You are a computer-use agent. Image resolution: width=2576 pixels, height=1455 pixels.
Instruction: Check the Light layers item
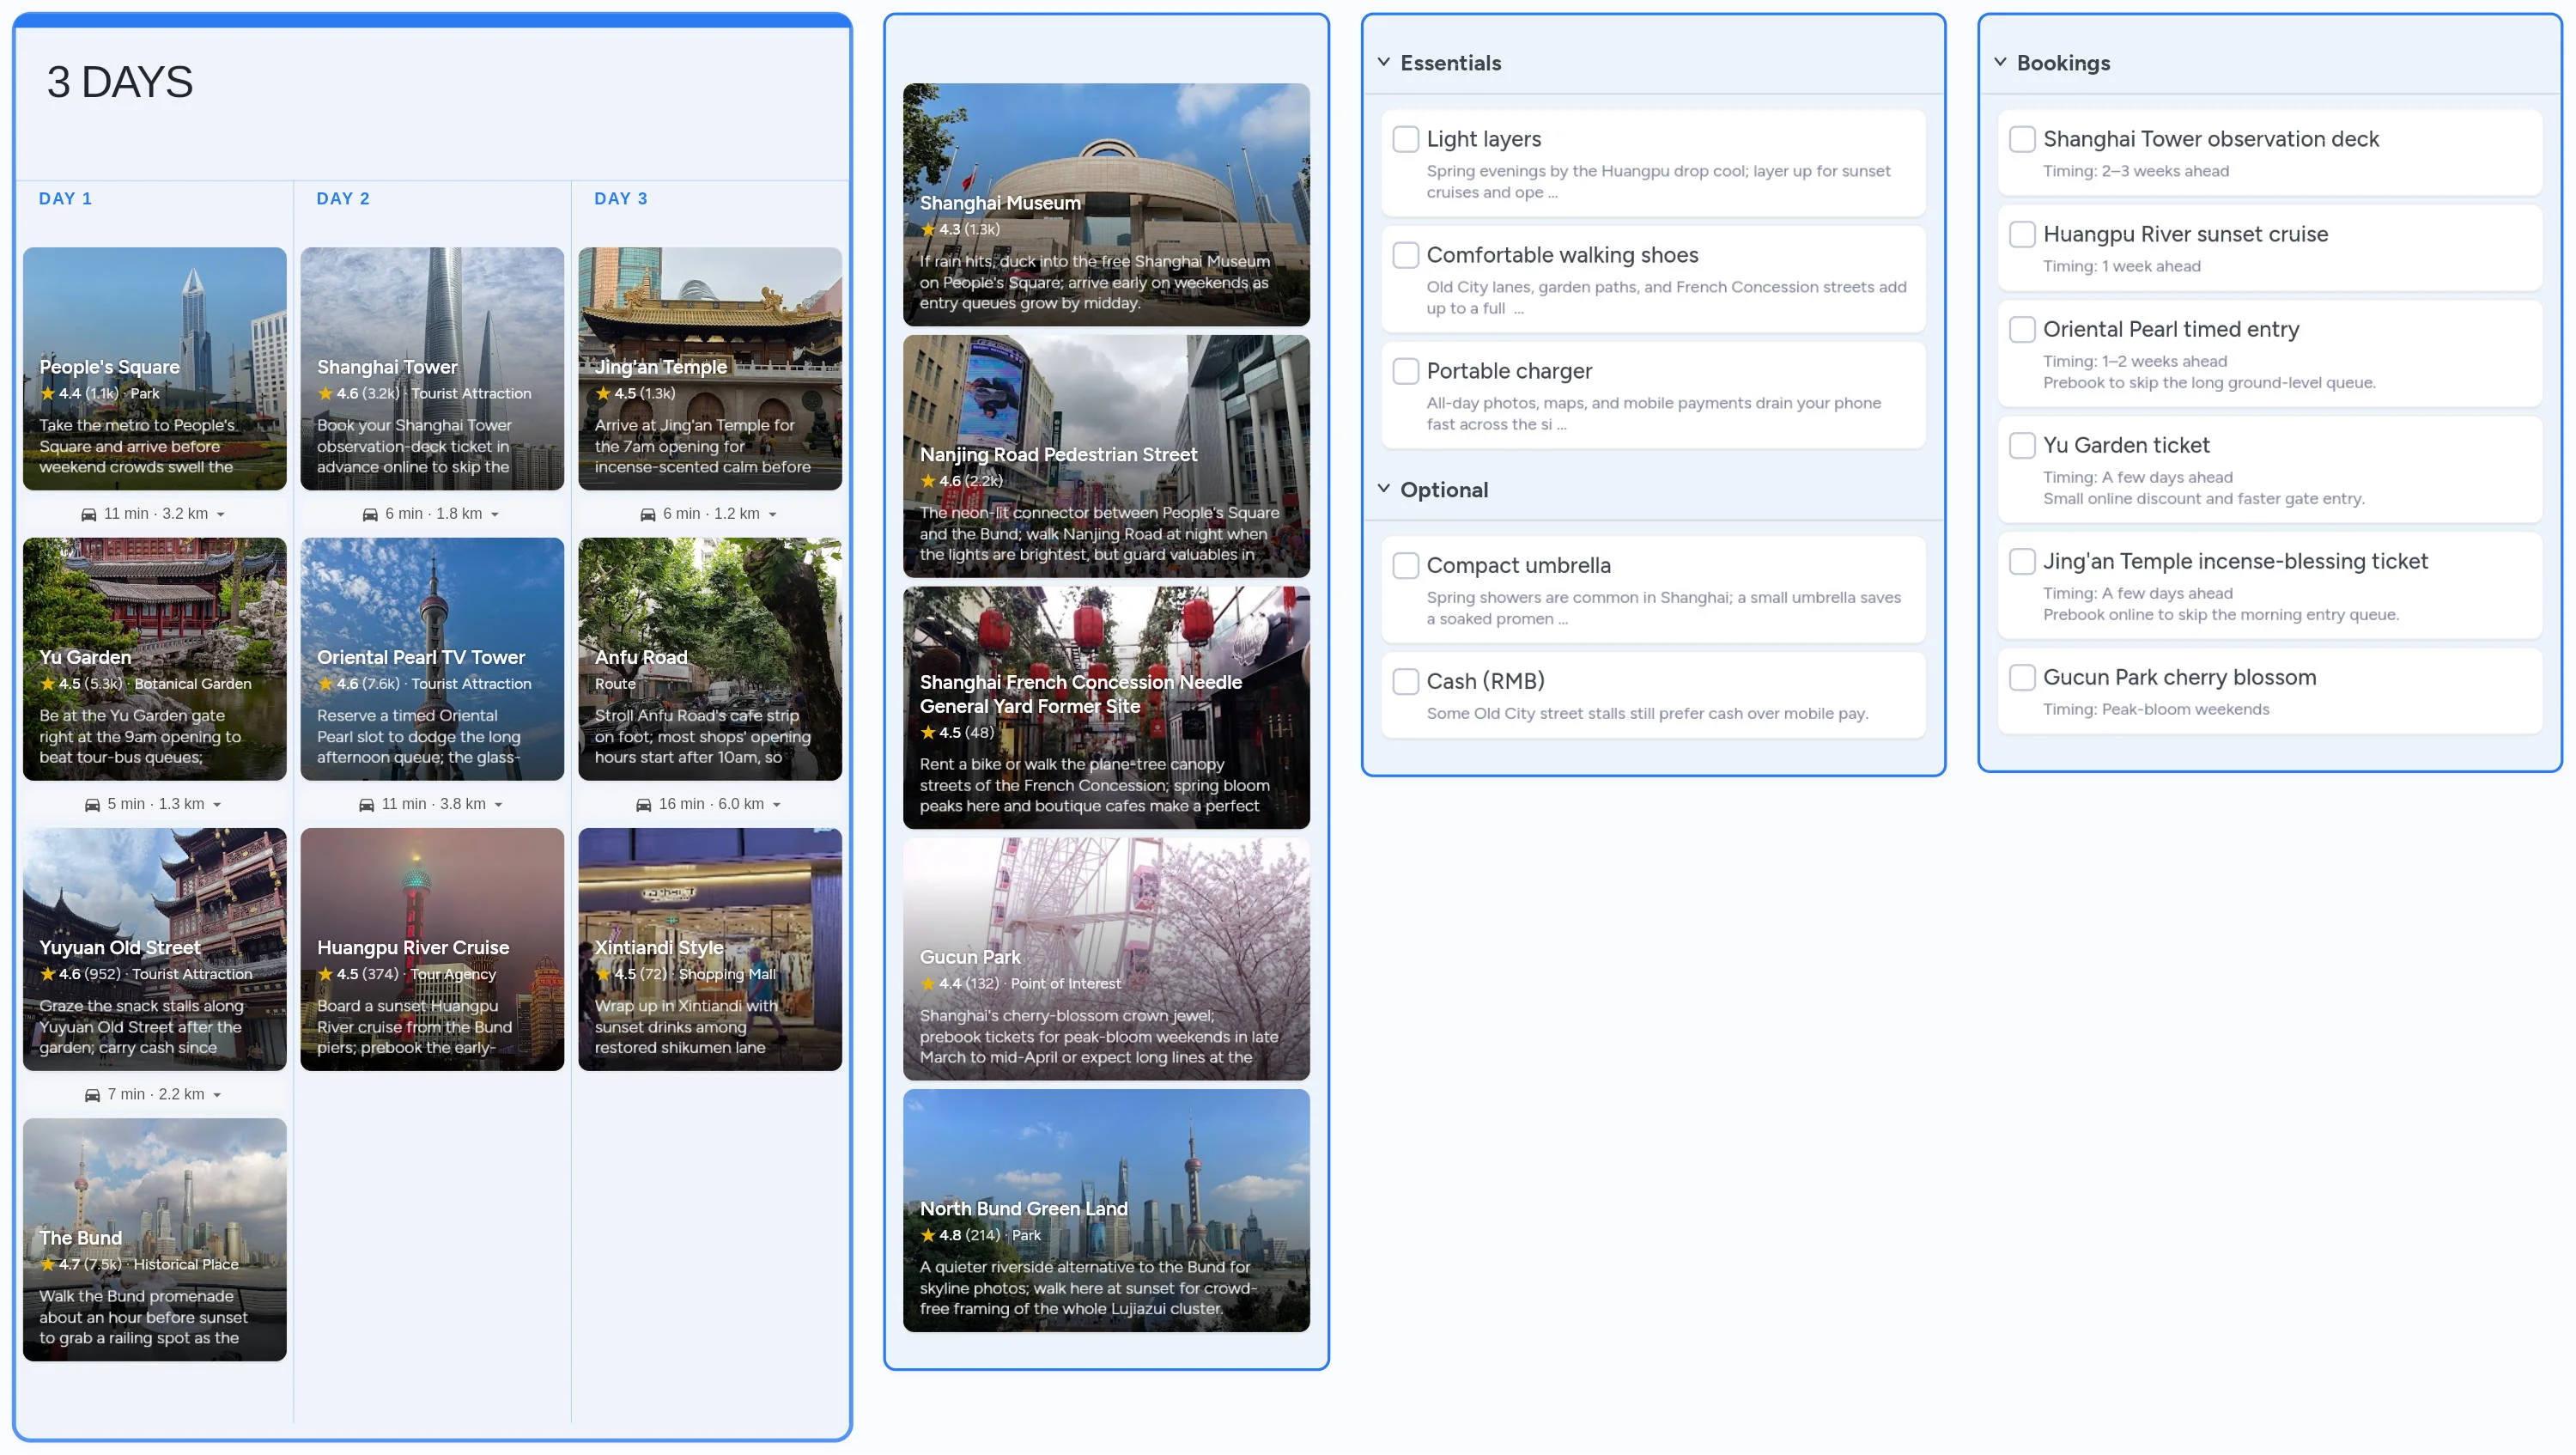click(x=1406, y=139)
